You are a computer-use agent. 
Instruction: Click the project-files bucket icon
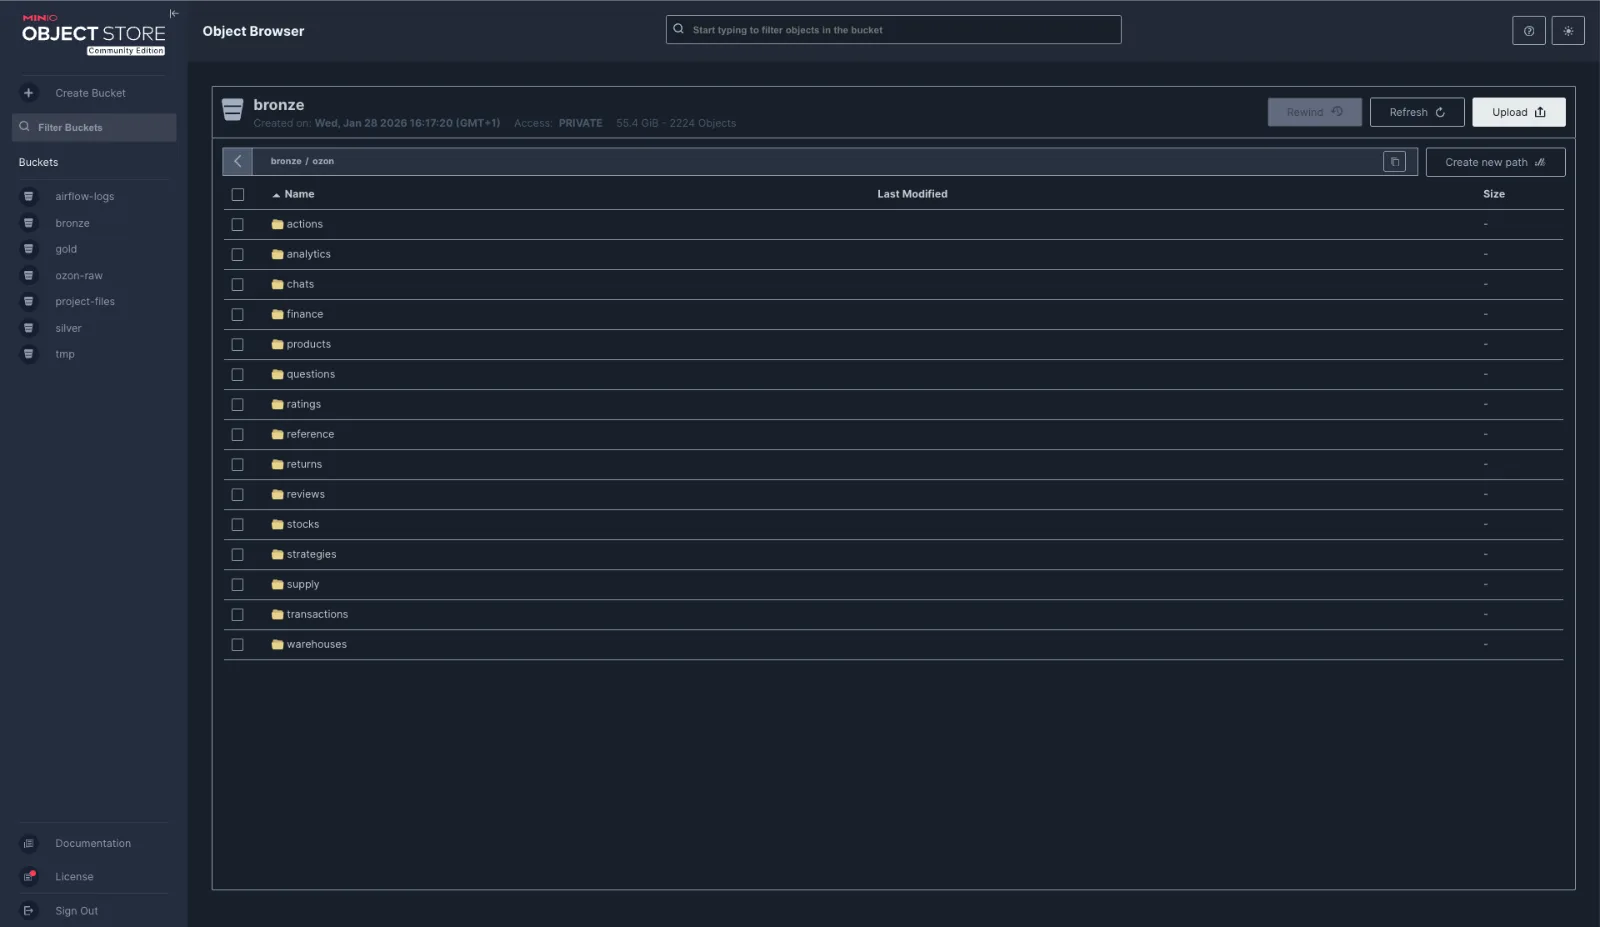coord(28,302)
